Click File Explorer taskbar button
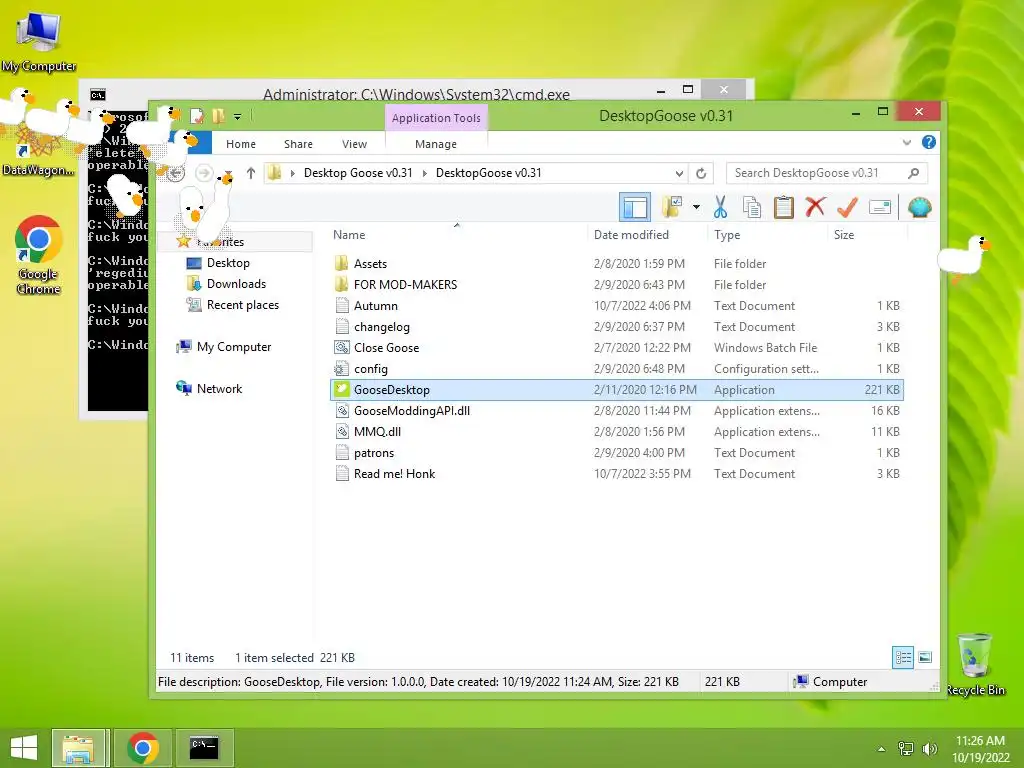Screen dimensions: 1024x768 tap(78, 748)
